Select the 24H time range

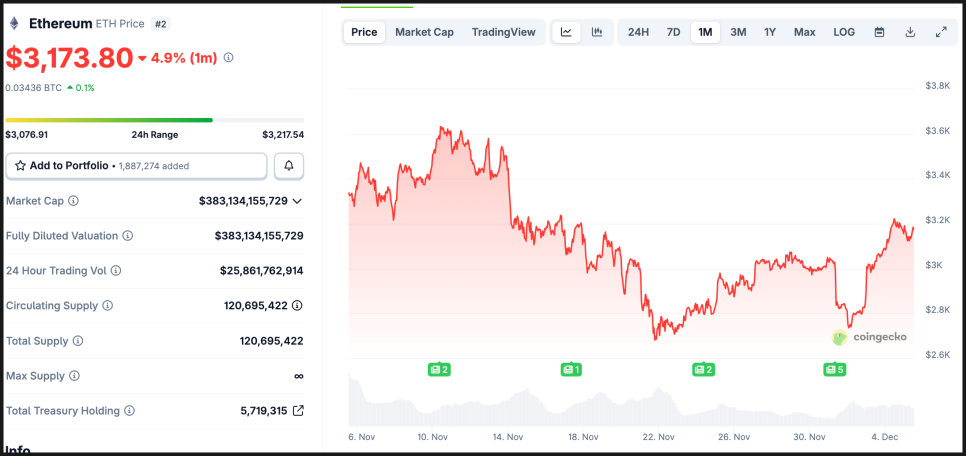pyautogui.click(x=638, y=32)
